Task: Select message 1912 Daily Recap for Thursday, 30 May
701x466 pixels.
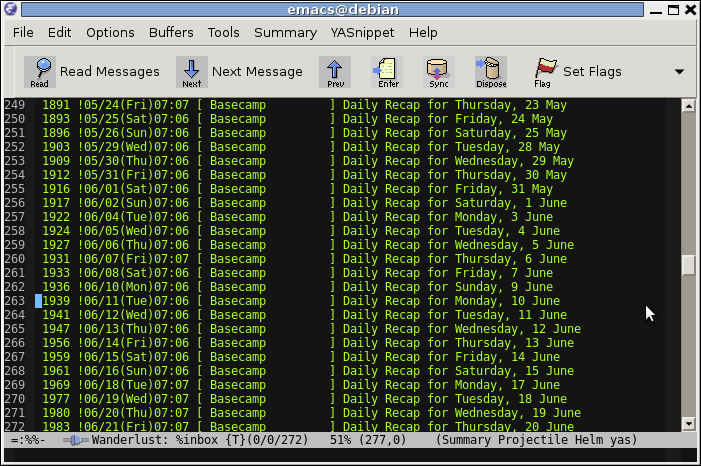Action: pos(304,175)
